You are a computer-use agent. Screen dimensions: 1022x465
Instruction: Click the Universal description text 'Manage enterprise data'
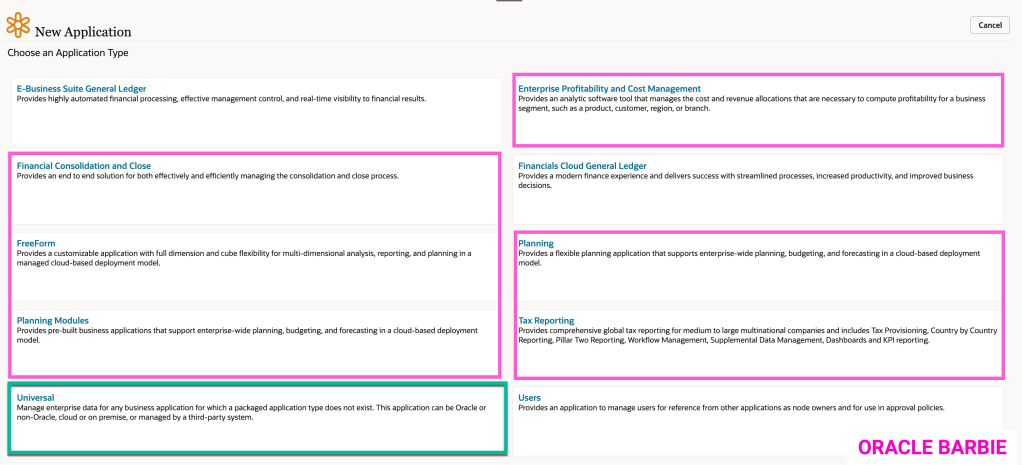point(252,413)
